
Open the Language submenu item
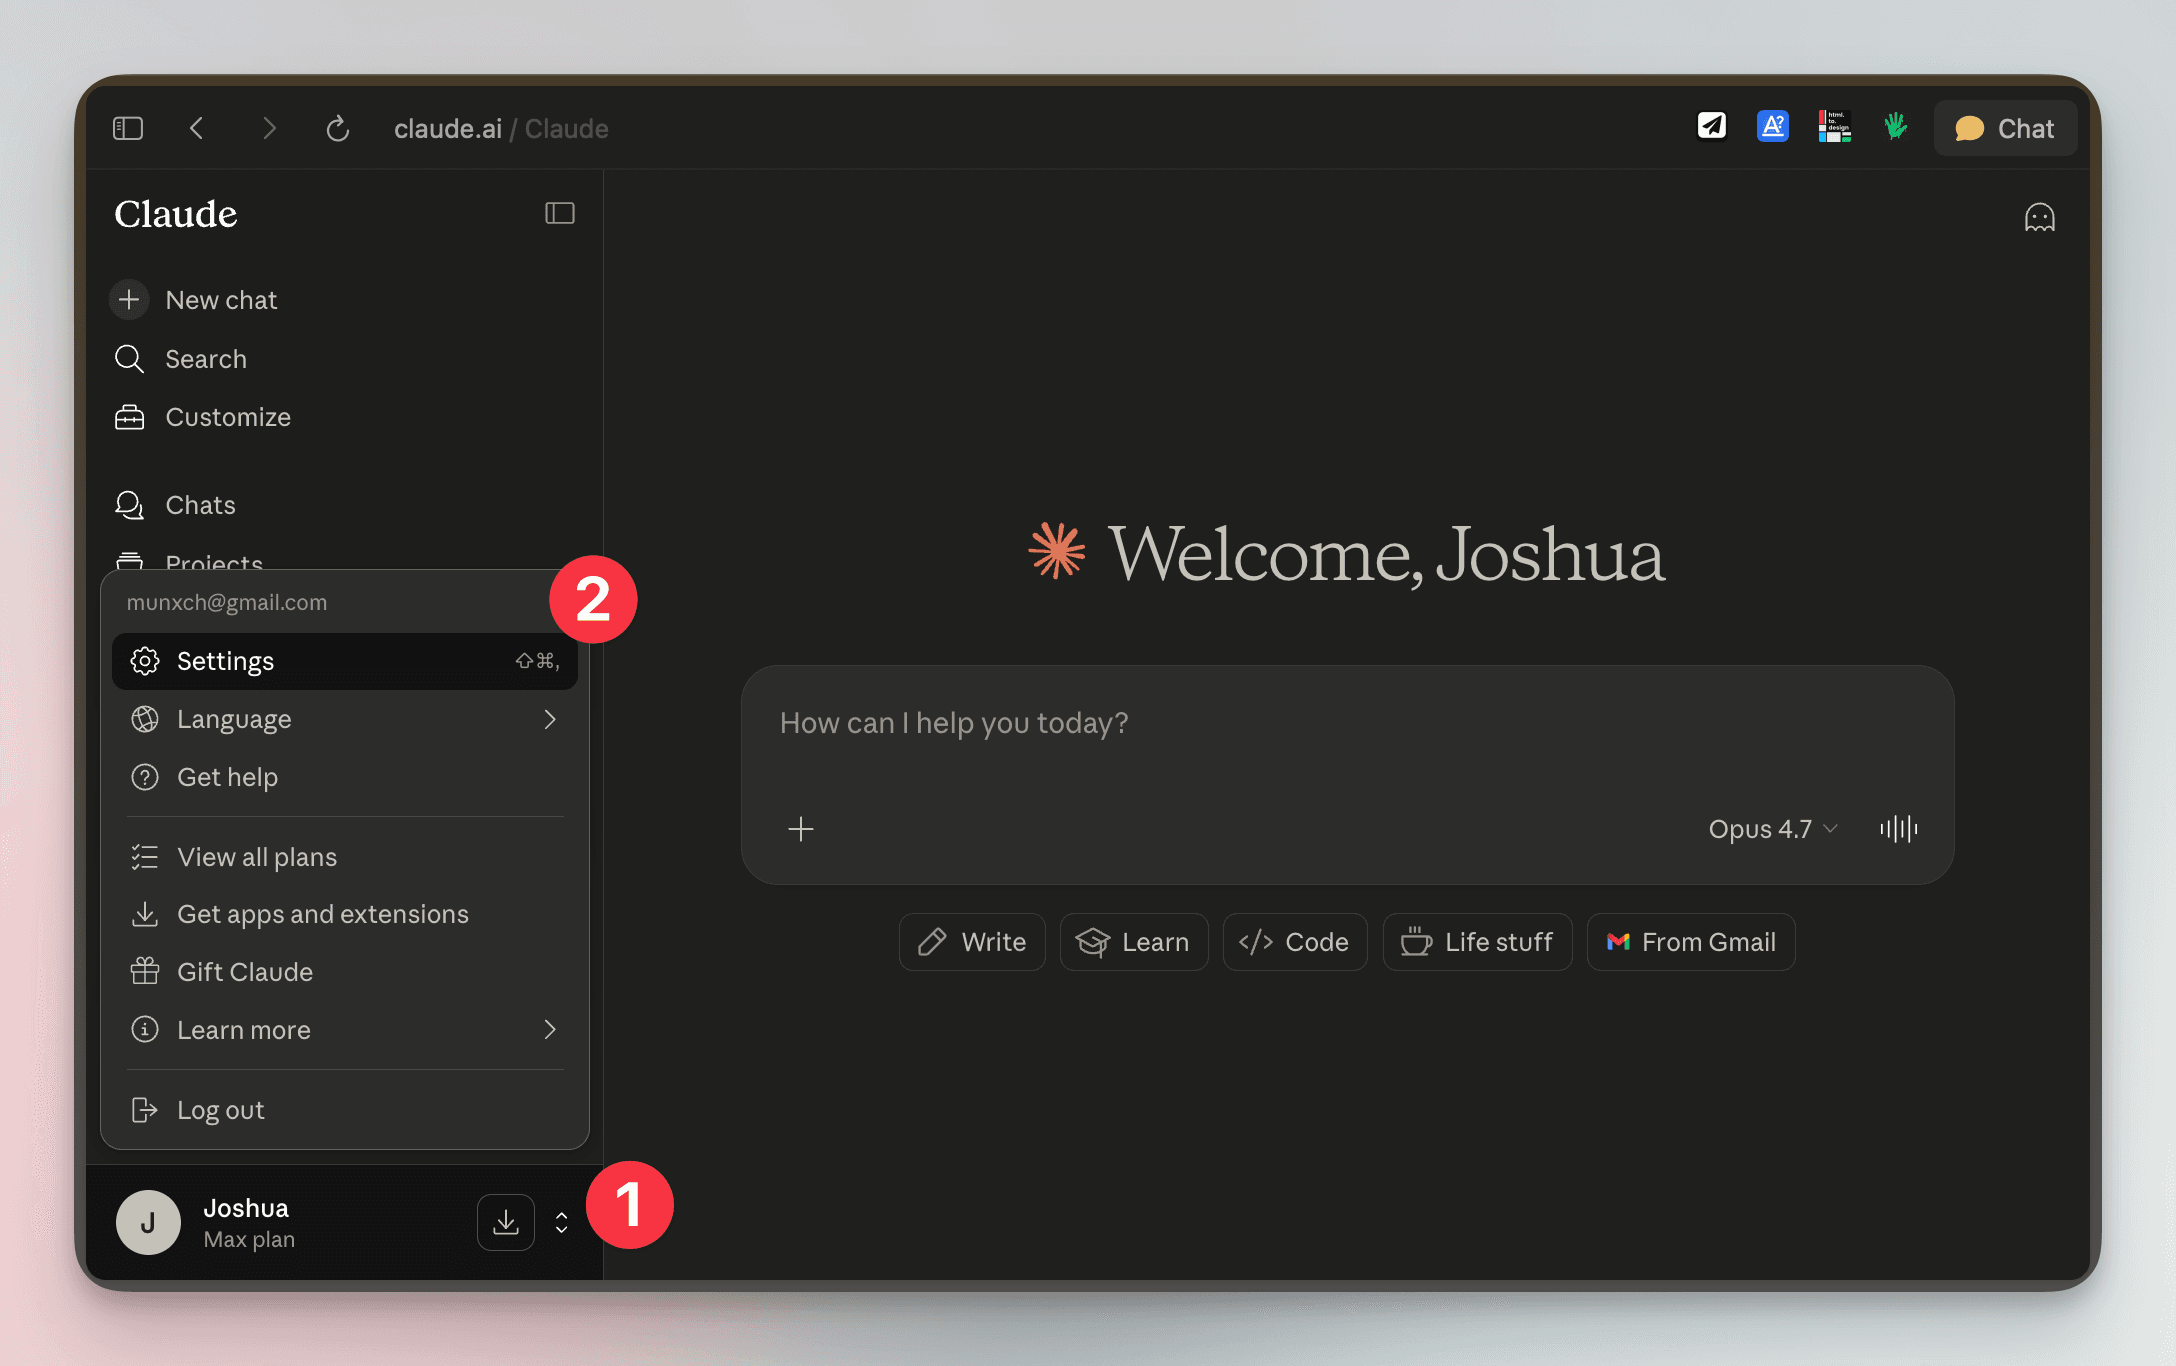(345, 719)
